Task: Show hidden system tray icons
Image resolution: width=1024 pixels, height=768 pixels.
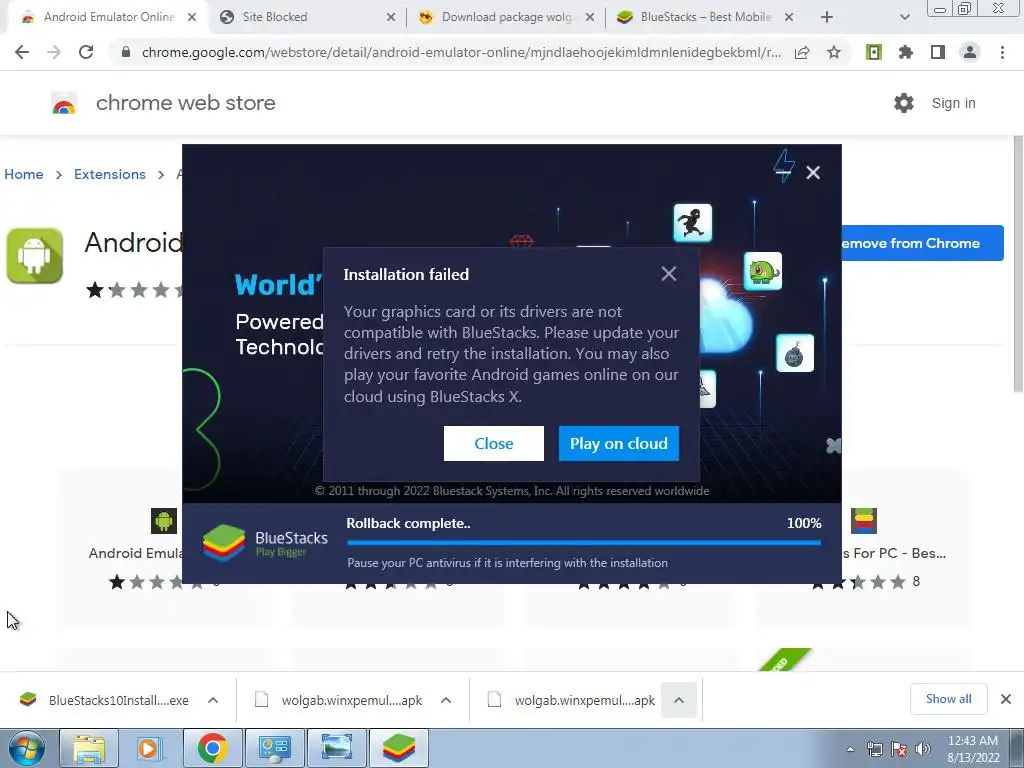Action: coord(850,749)
